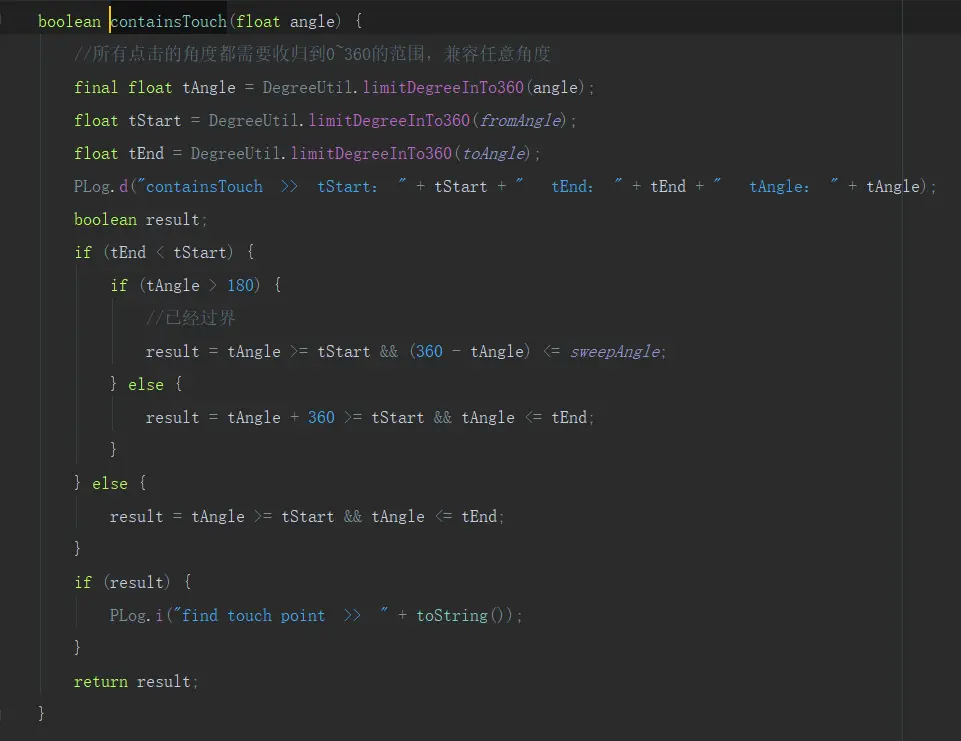Click "tAngle <= tEnd" in the last result assignment
Screen dimensions: 961x741
434,517
